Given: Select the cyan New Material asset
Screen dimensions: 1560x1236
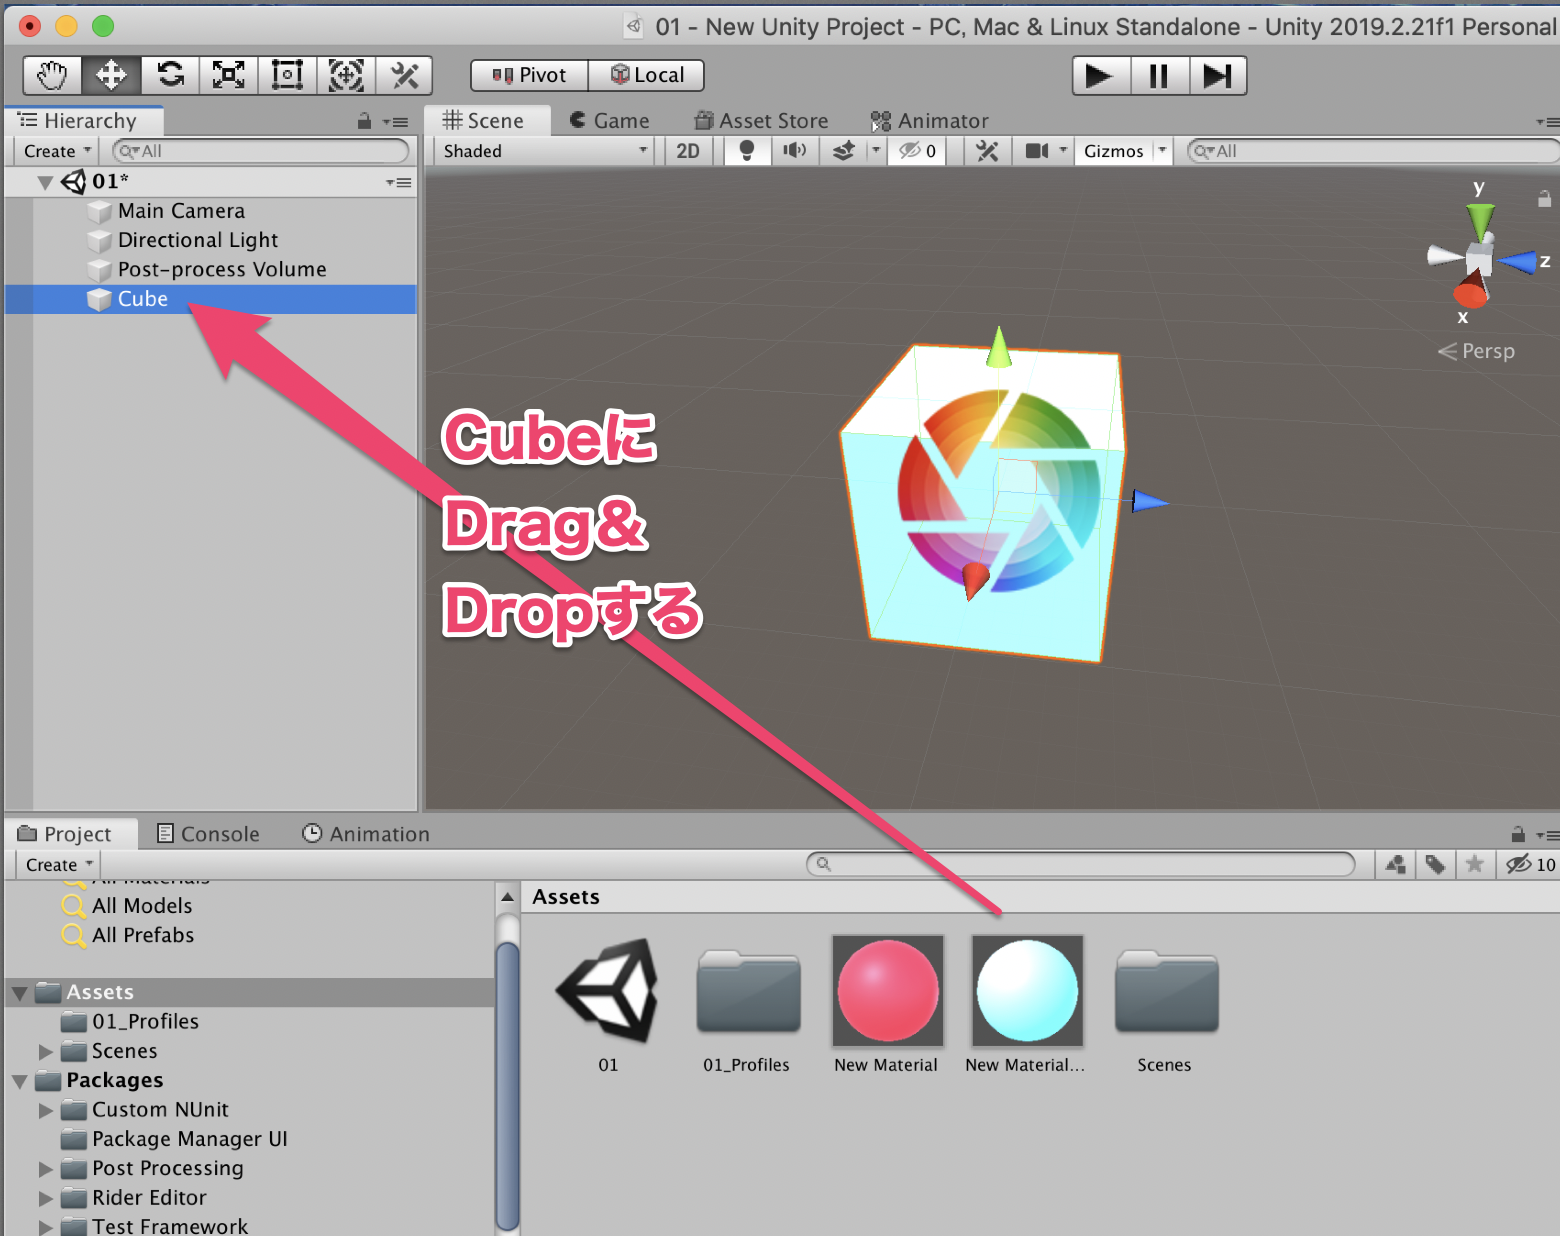Looking at the screenshot, I should pos(1026,1004).
